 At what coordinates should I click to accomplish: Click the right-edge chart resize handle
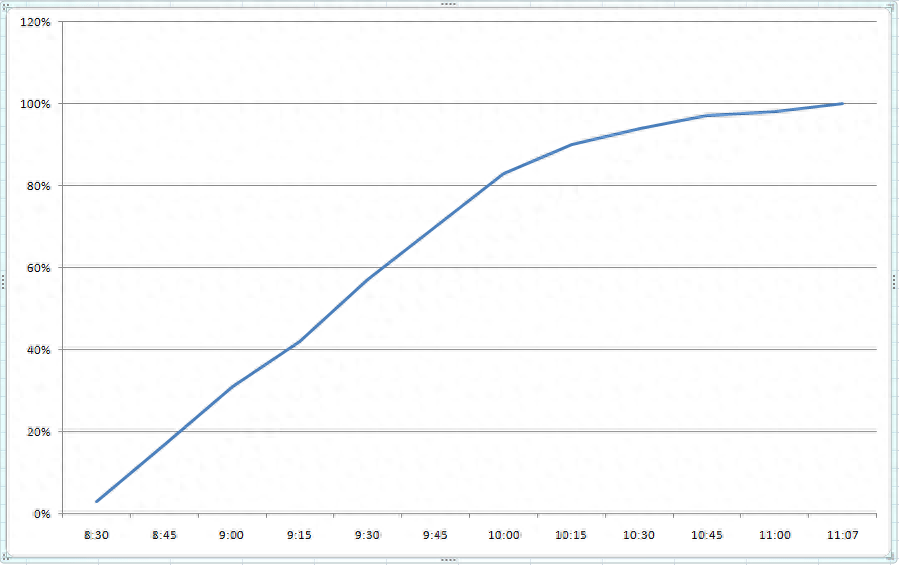pyautogui.click(x=894, y=282)
